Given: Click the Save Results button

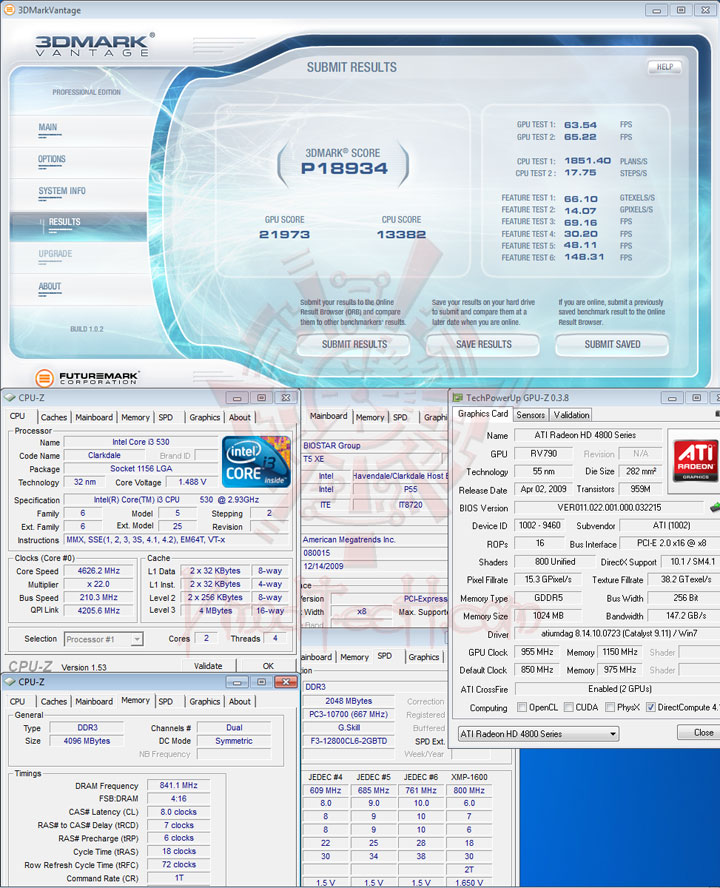Looking at the screenshot, I should 484,344.
